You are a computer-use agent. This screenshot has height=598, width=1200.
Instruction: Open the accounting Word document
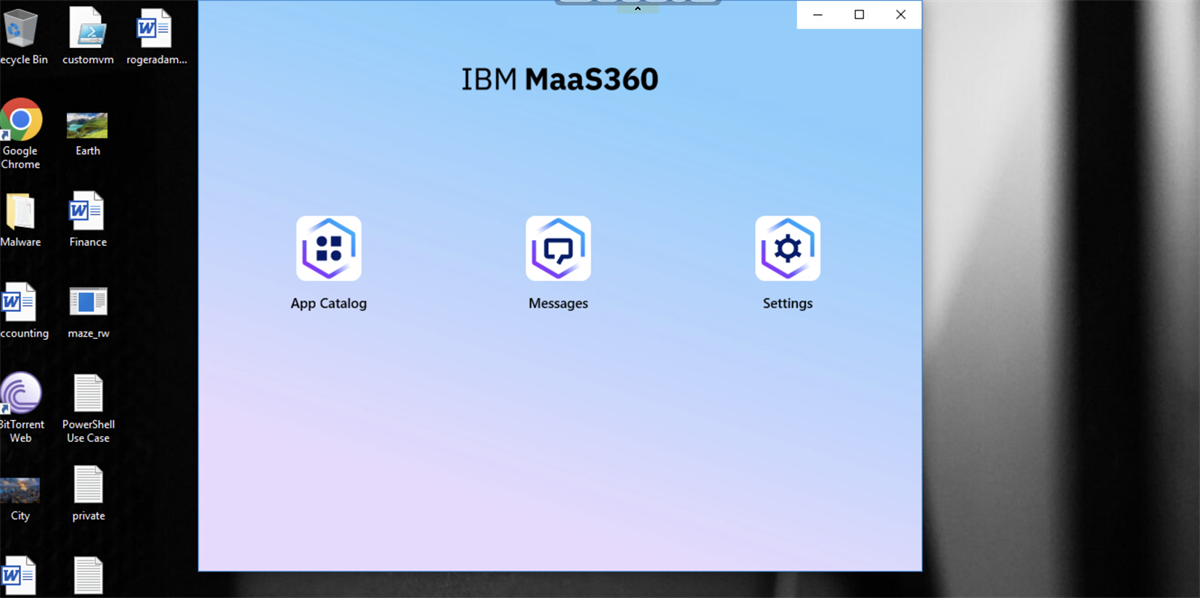(x=22, y=300)
